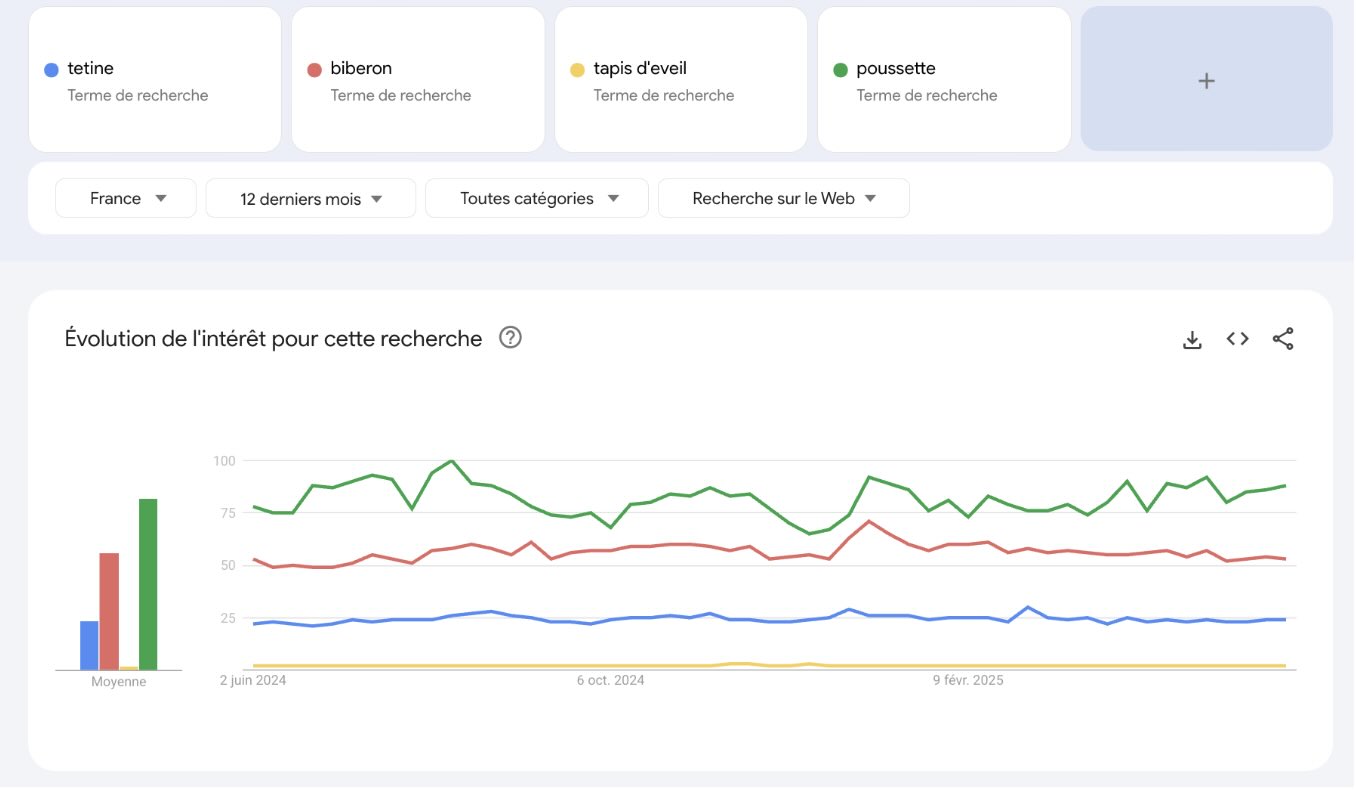Screen dimensions: 1356x790
Task: Expand the 12 derniers mois time range
Action: coord(310,198)
